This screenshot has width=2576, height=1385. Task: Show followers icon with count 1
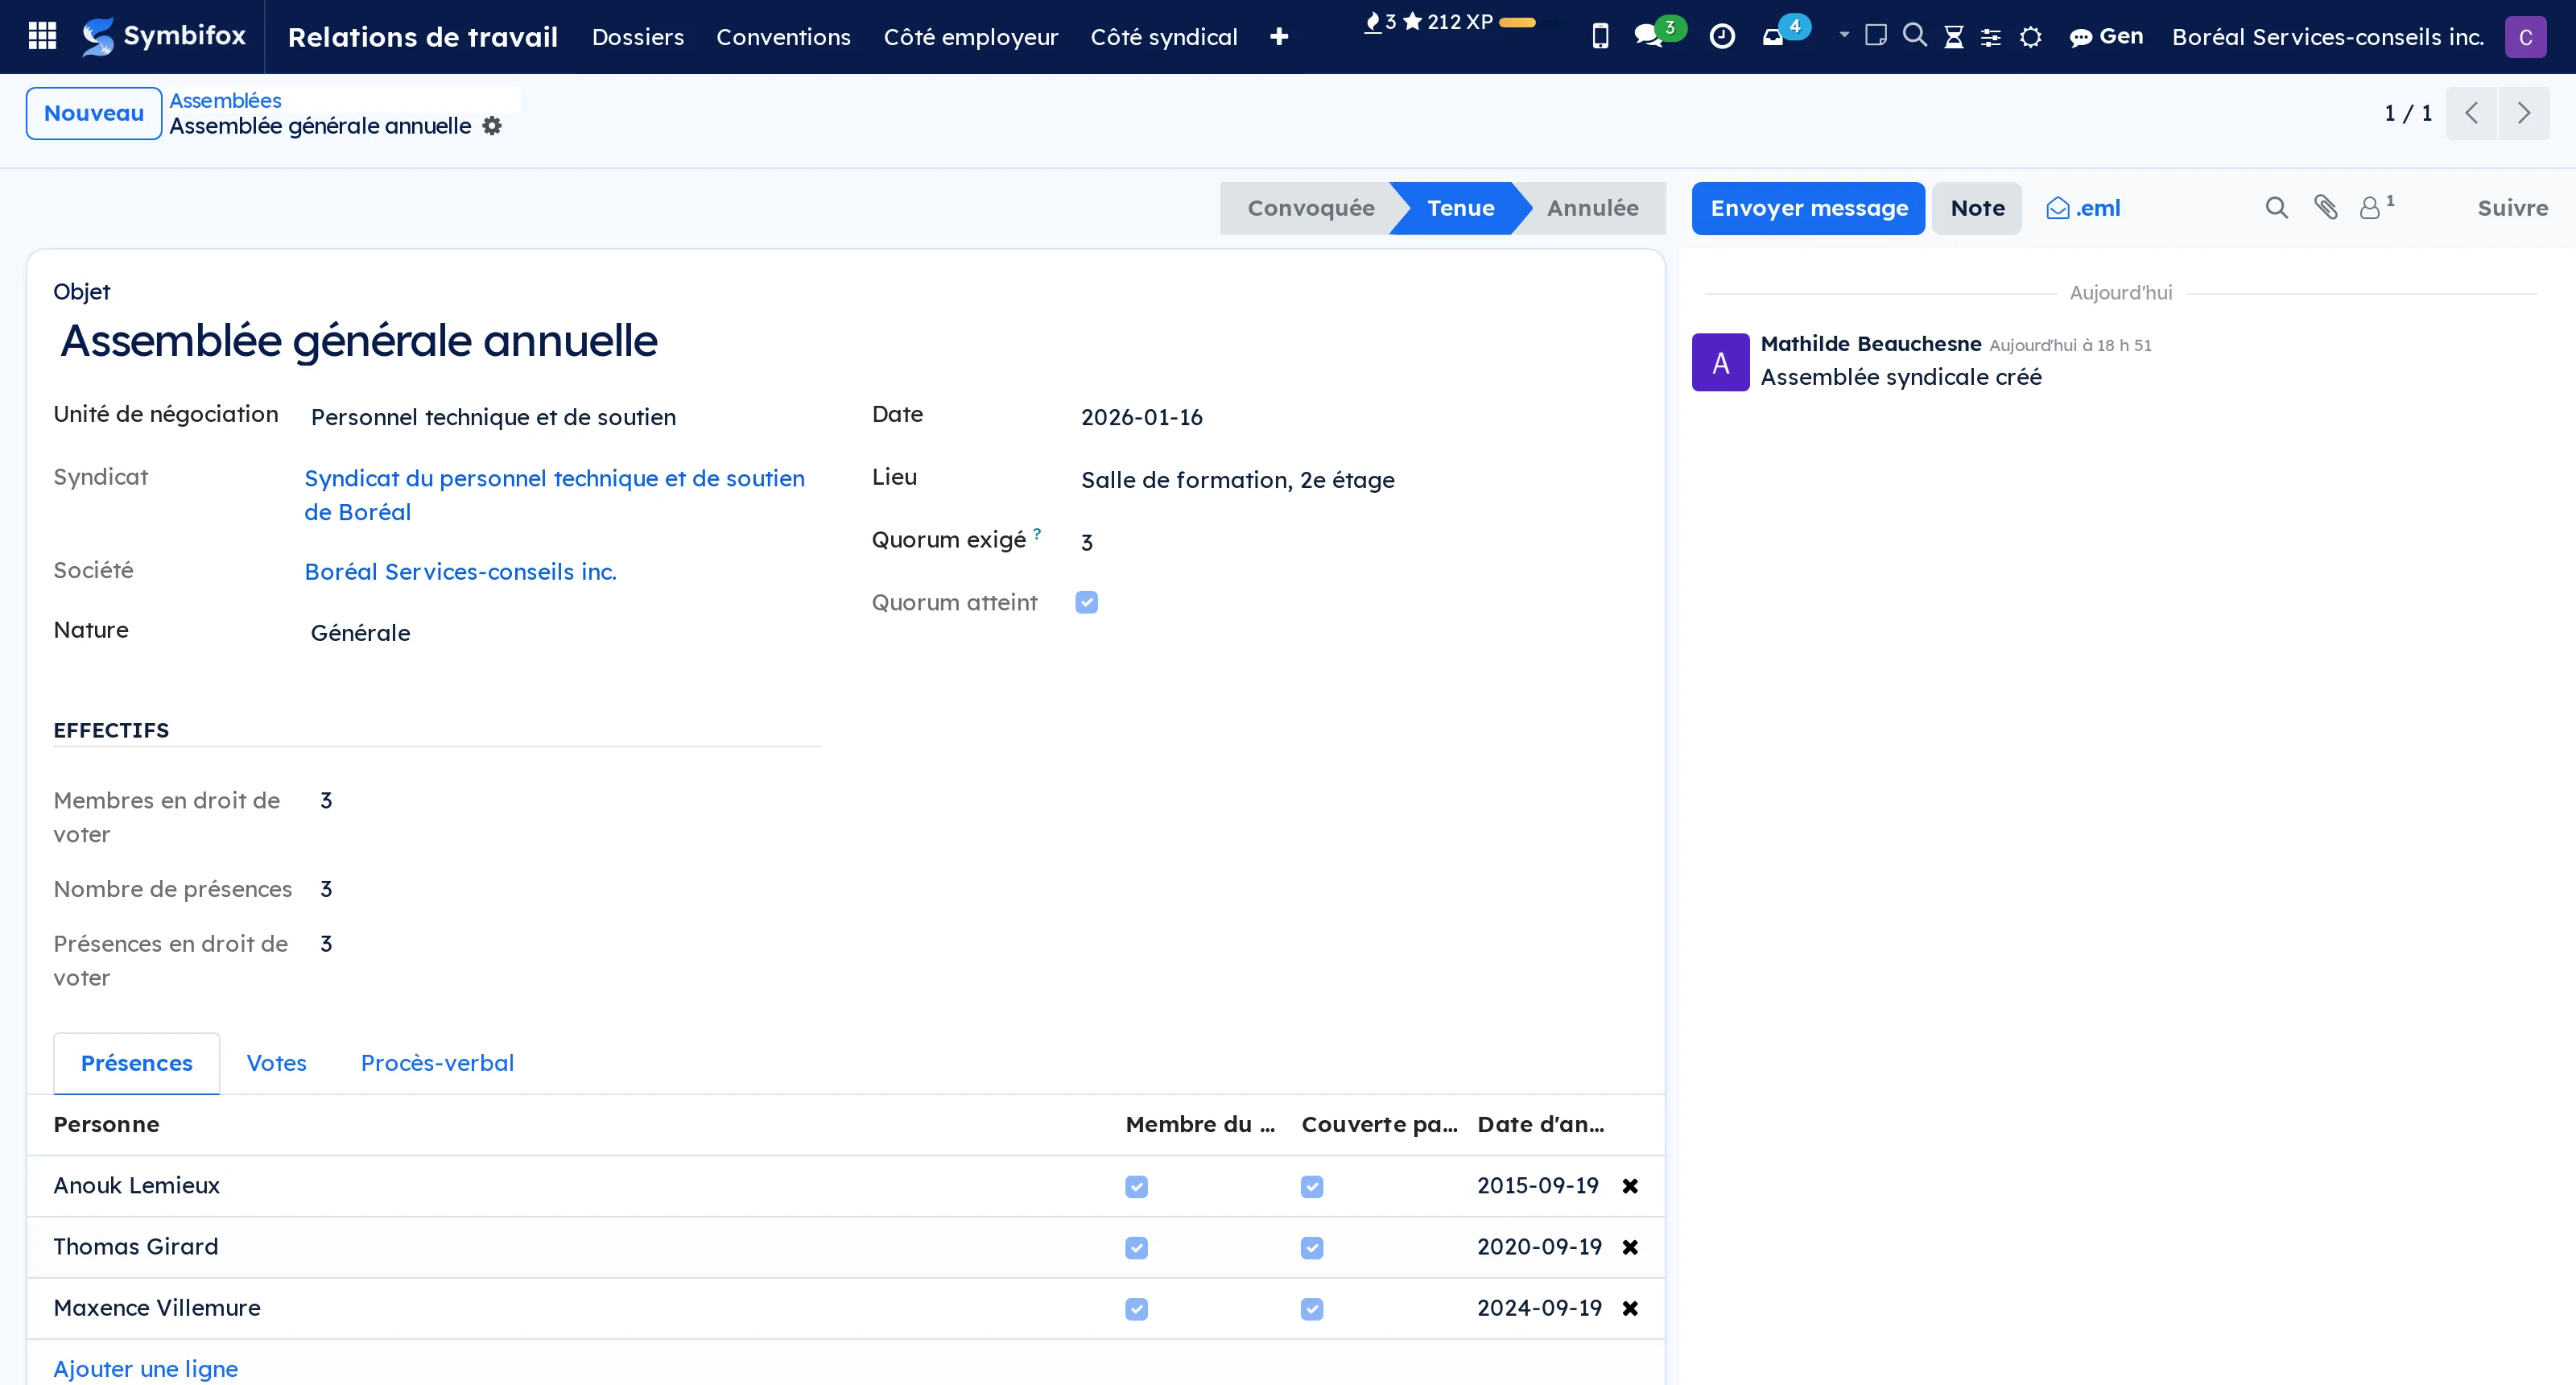tap(2376, 207)
